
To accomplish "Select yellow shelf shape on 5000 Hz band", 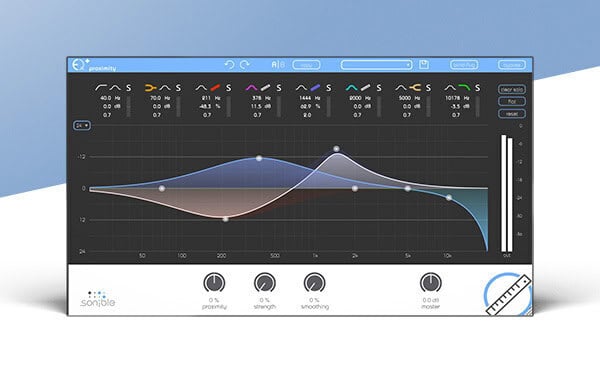I will (415, 88).
